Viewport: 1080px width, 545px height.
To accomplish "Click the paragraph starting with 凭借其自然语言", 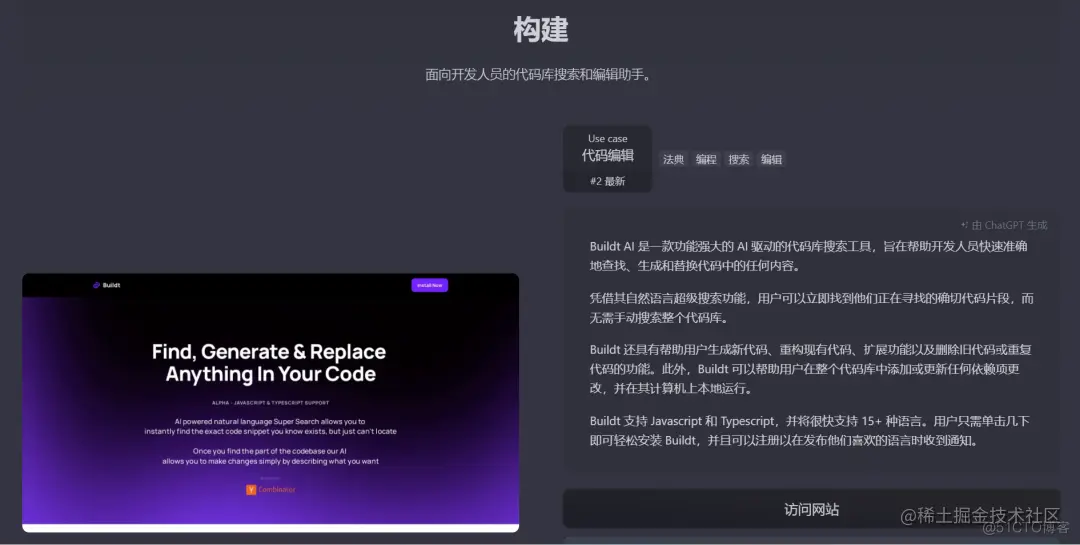I will coord(811,308).
